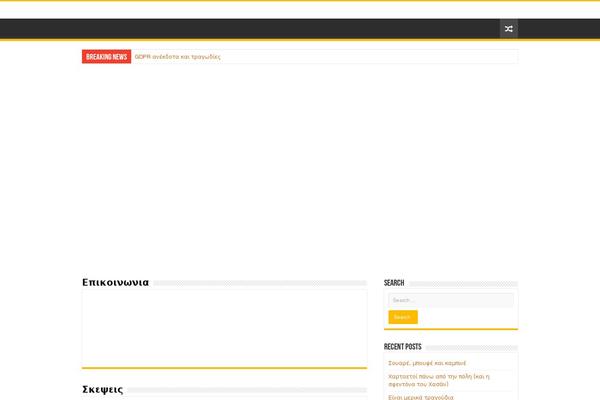Click the Recent Posts widget title

[x=403, y=347]
